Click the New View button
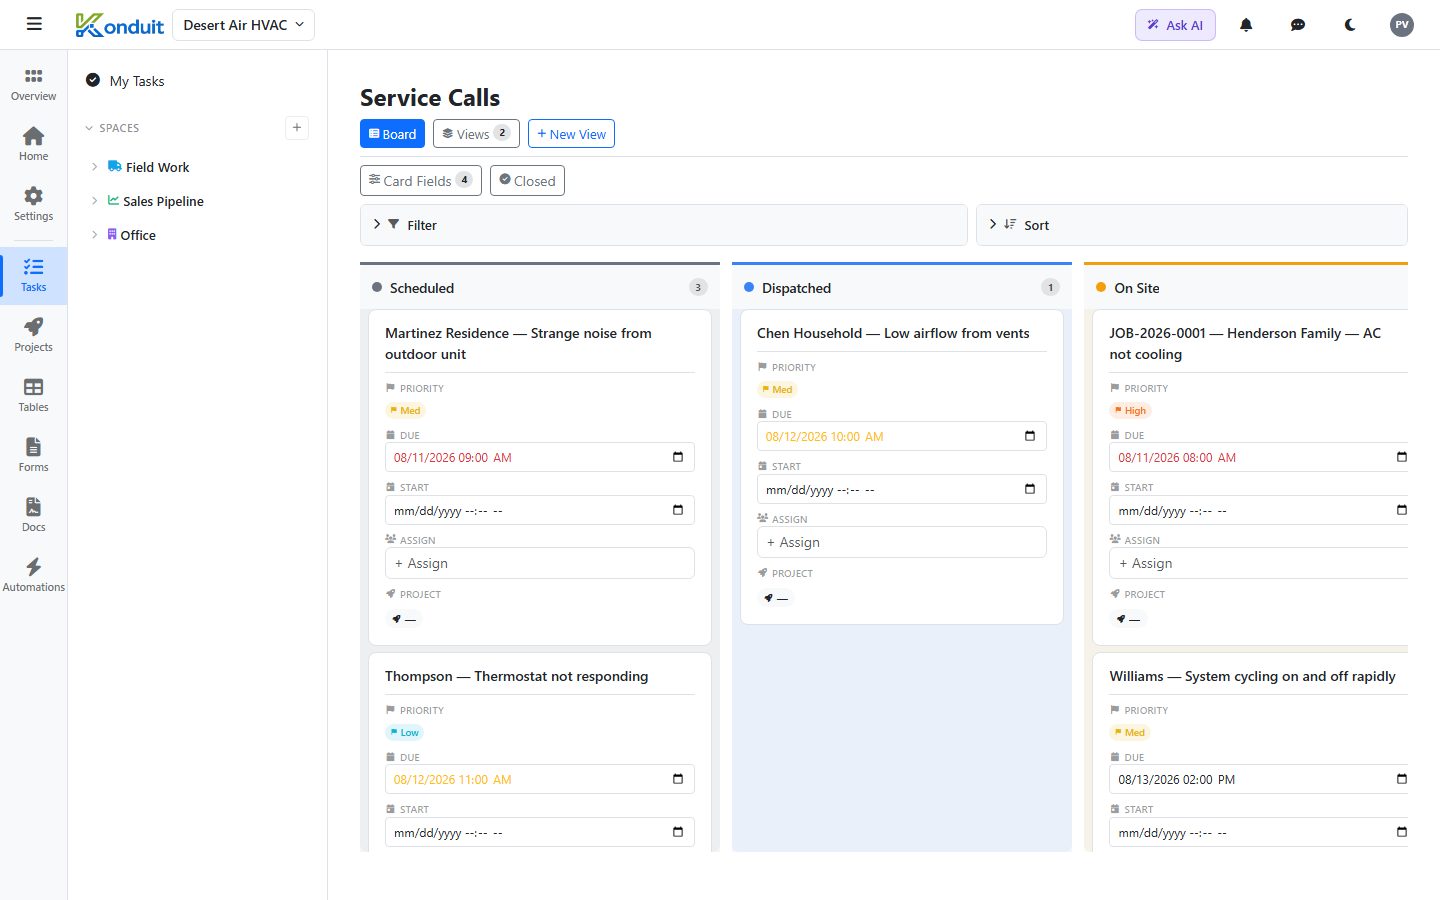Screen dimensions: 1440x900 pyautogui.click(x=571, y=134)
